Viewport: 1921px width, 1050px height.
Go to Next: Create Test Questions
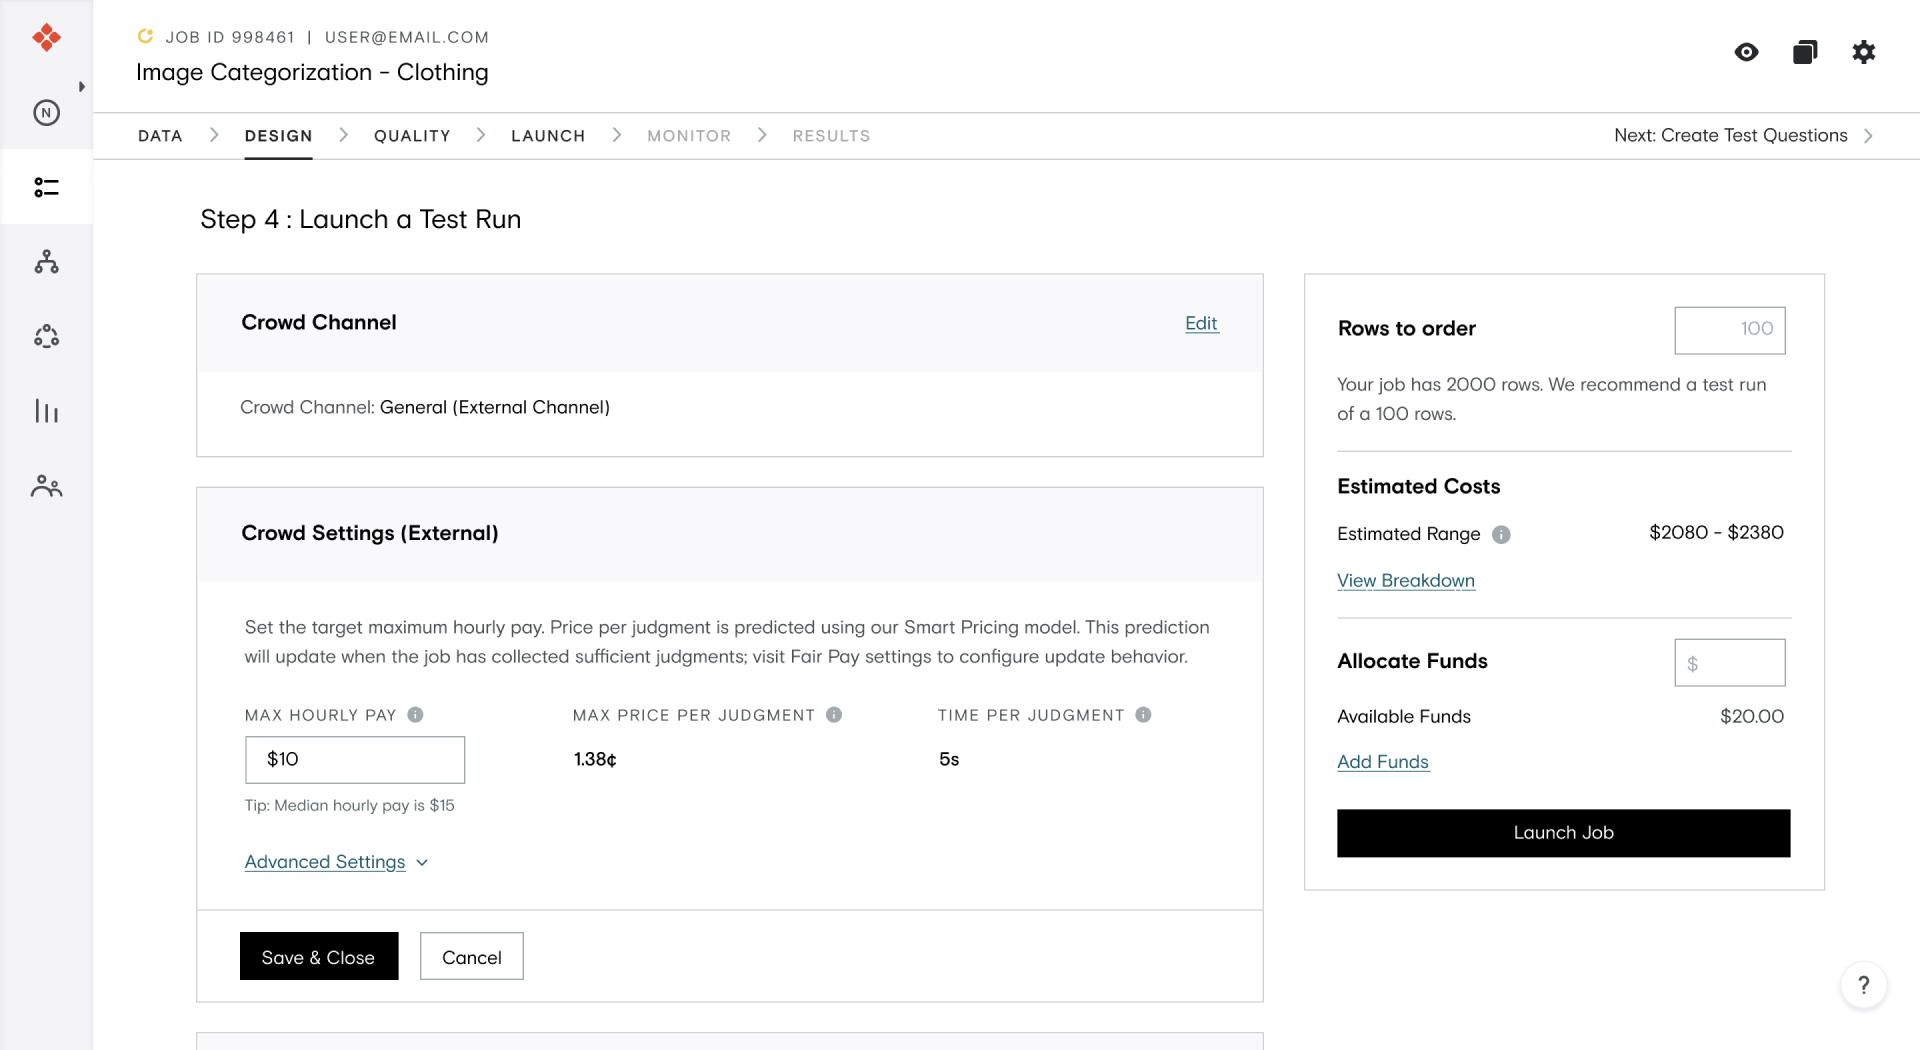(x=1731, y=135)
